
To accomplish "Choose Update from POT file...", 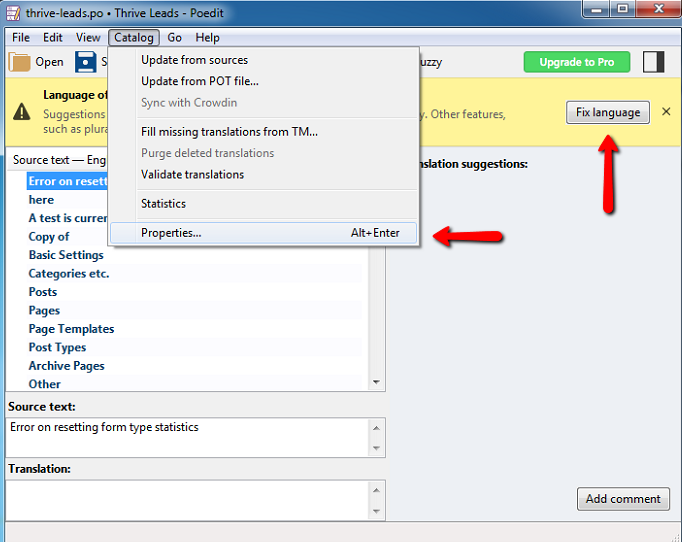I will 264,81.
